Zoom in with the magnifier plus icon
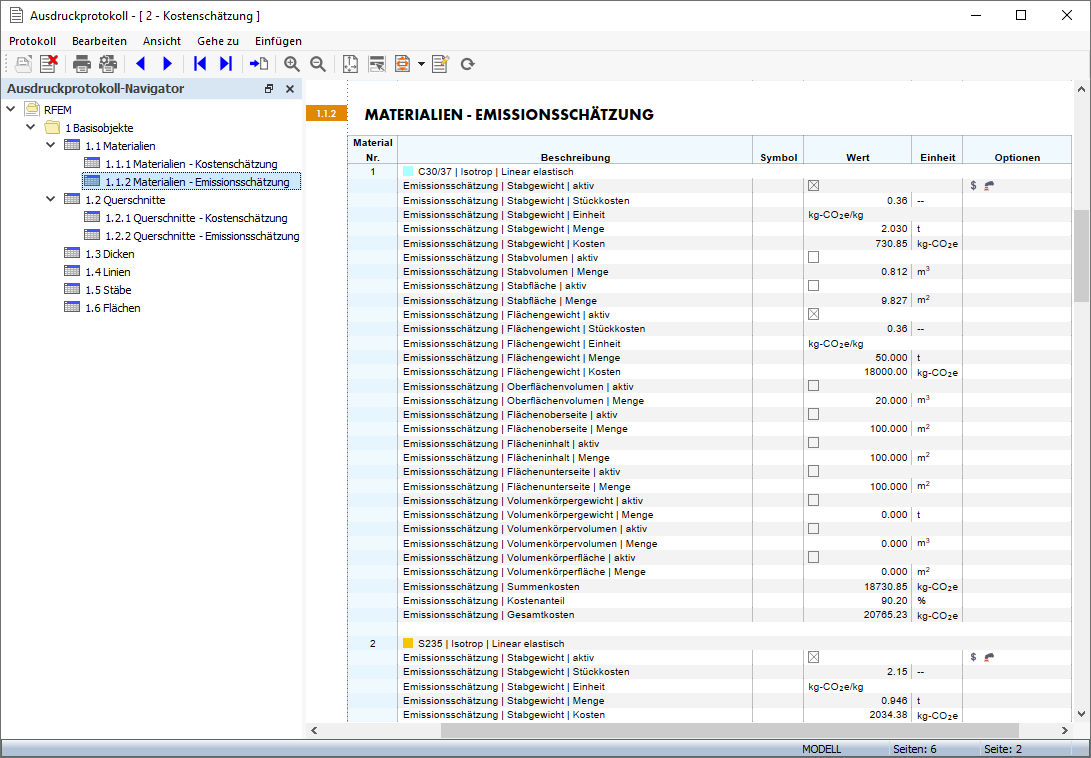 (292, 64)
